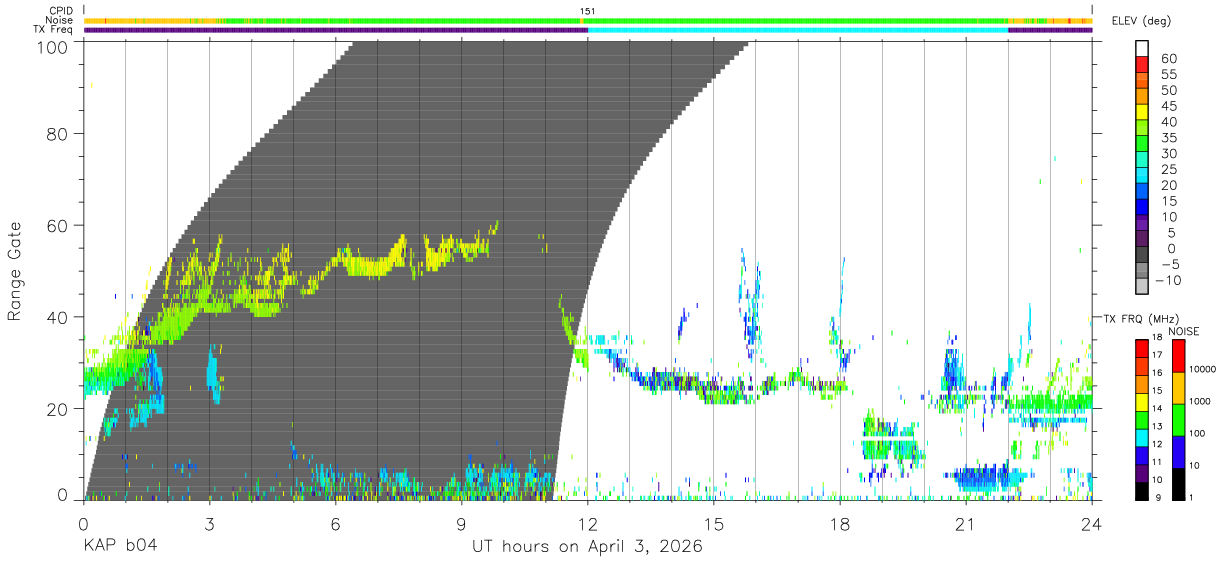Select the 'Noise' row label at top left
The image size is (1228, 567).
click(x=60, y=20)
